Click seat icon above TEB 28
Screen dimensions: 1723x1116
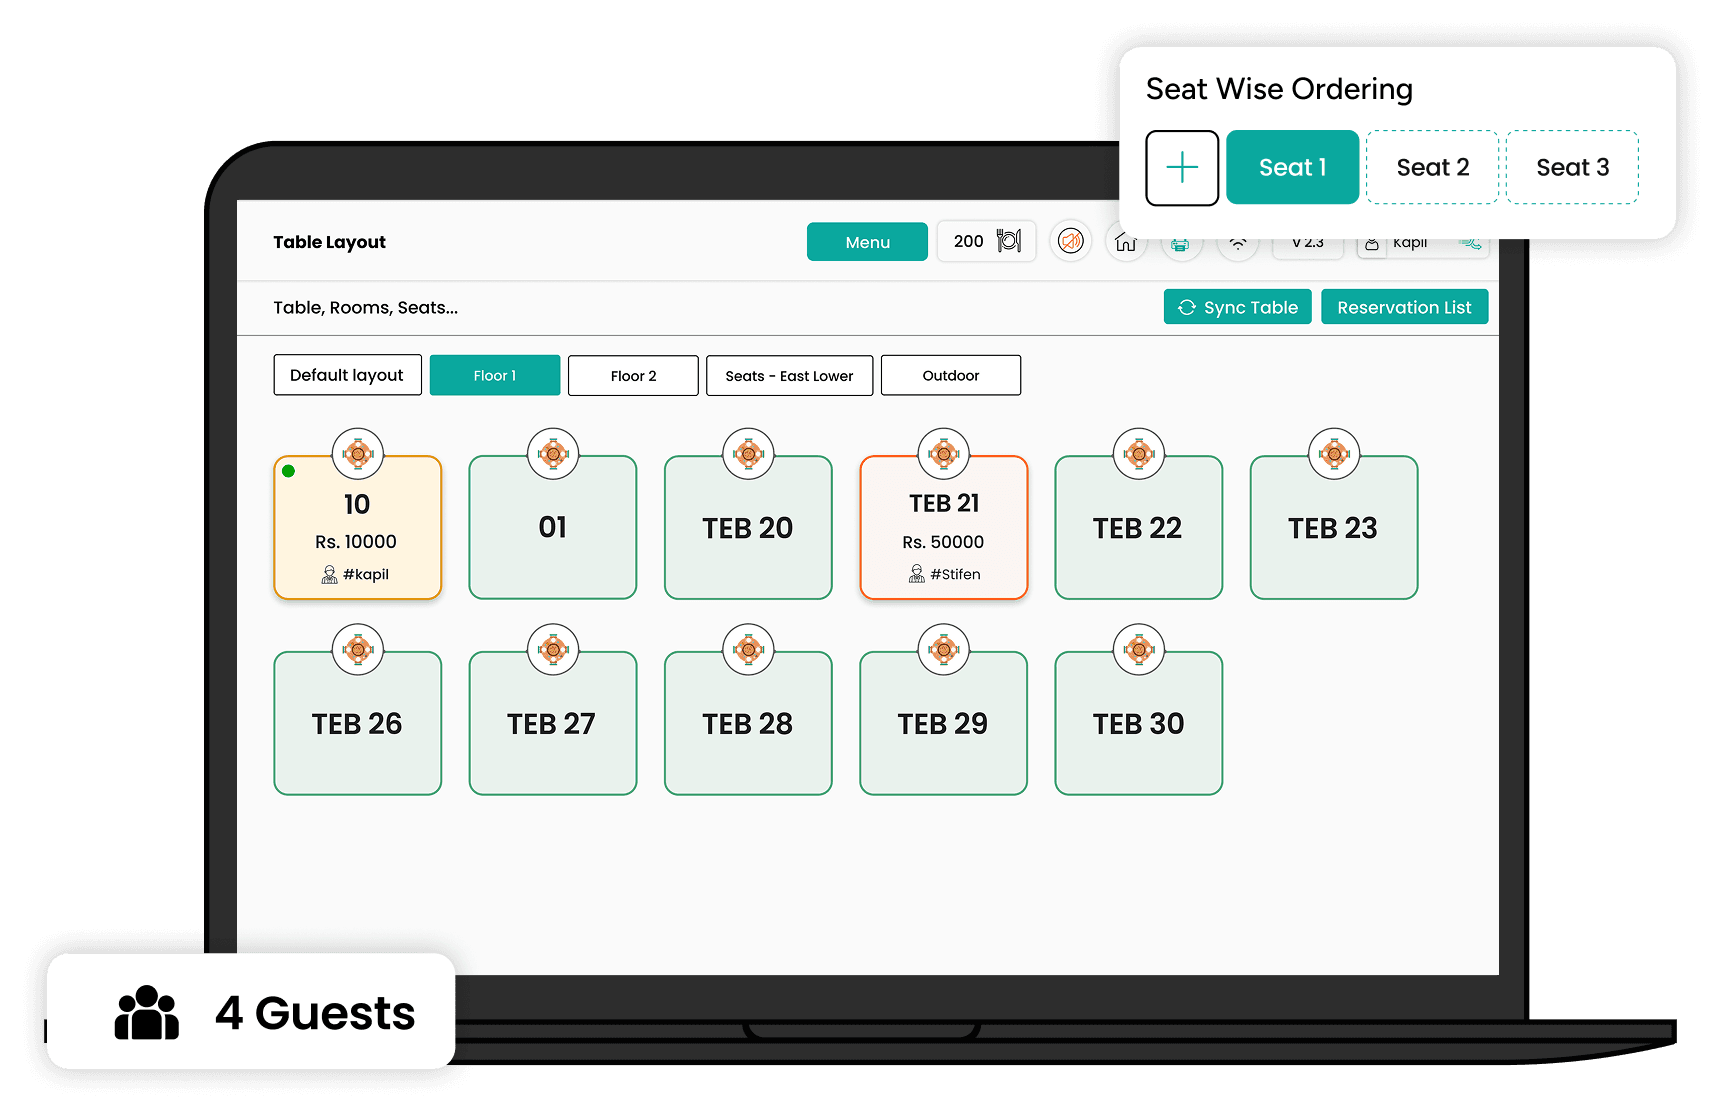(x=748, y=650)
